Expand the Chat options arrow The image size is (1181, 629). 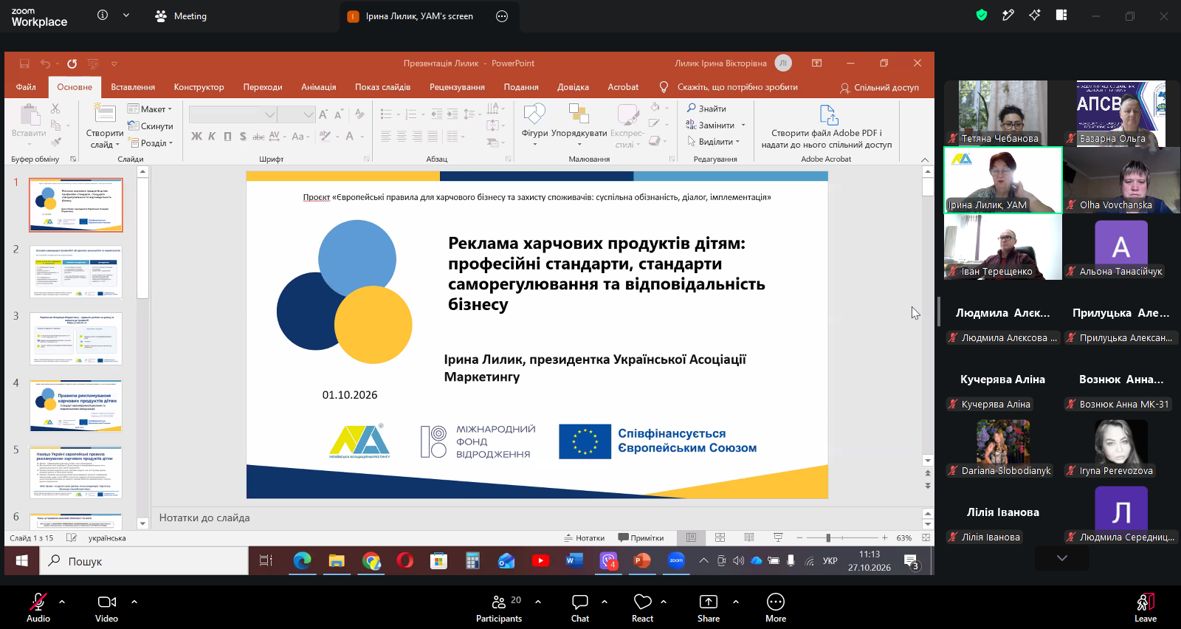pyautogui.click(x=604, y=602)
